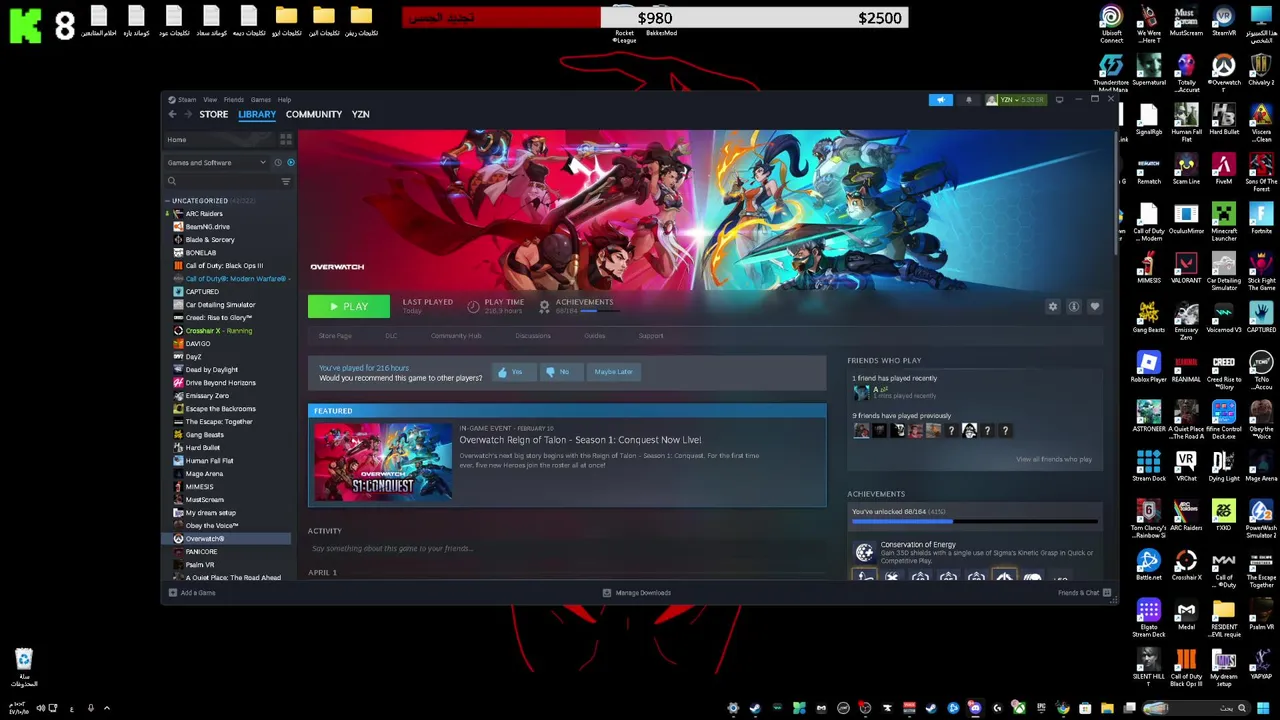Open Overwatch game info icon

point(1073,307)
